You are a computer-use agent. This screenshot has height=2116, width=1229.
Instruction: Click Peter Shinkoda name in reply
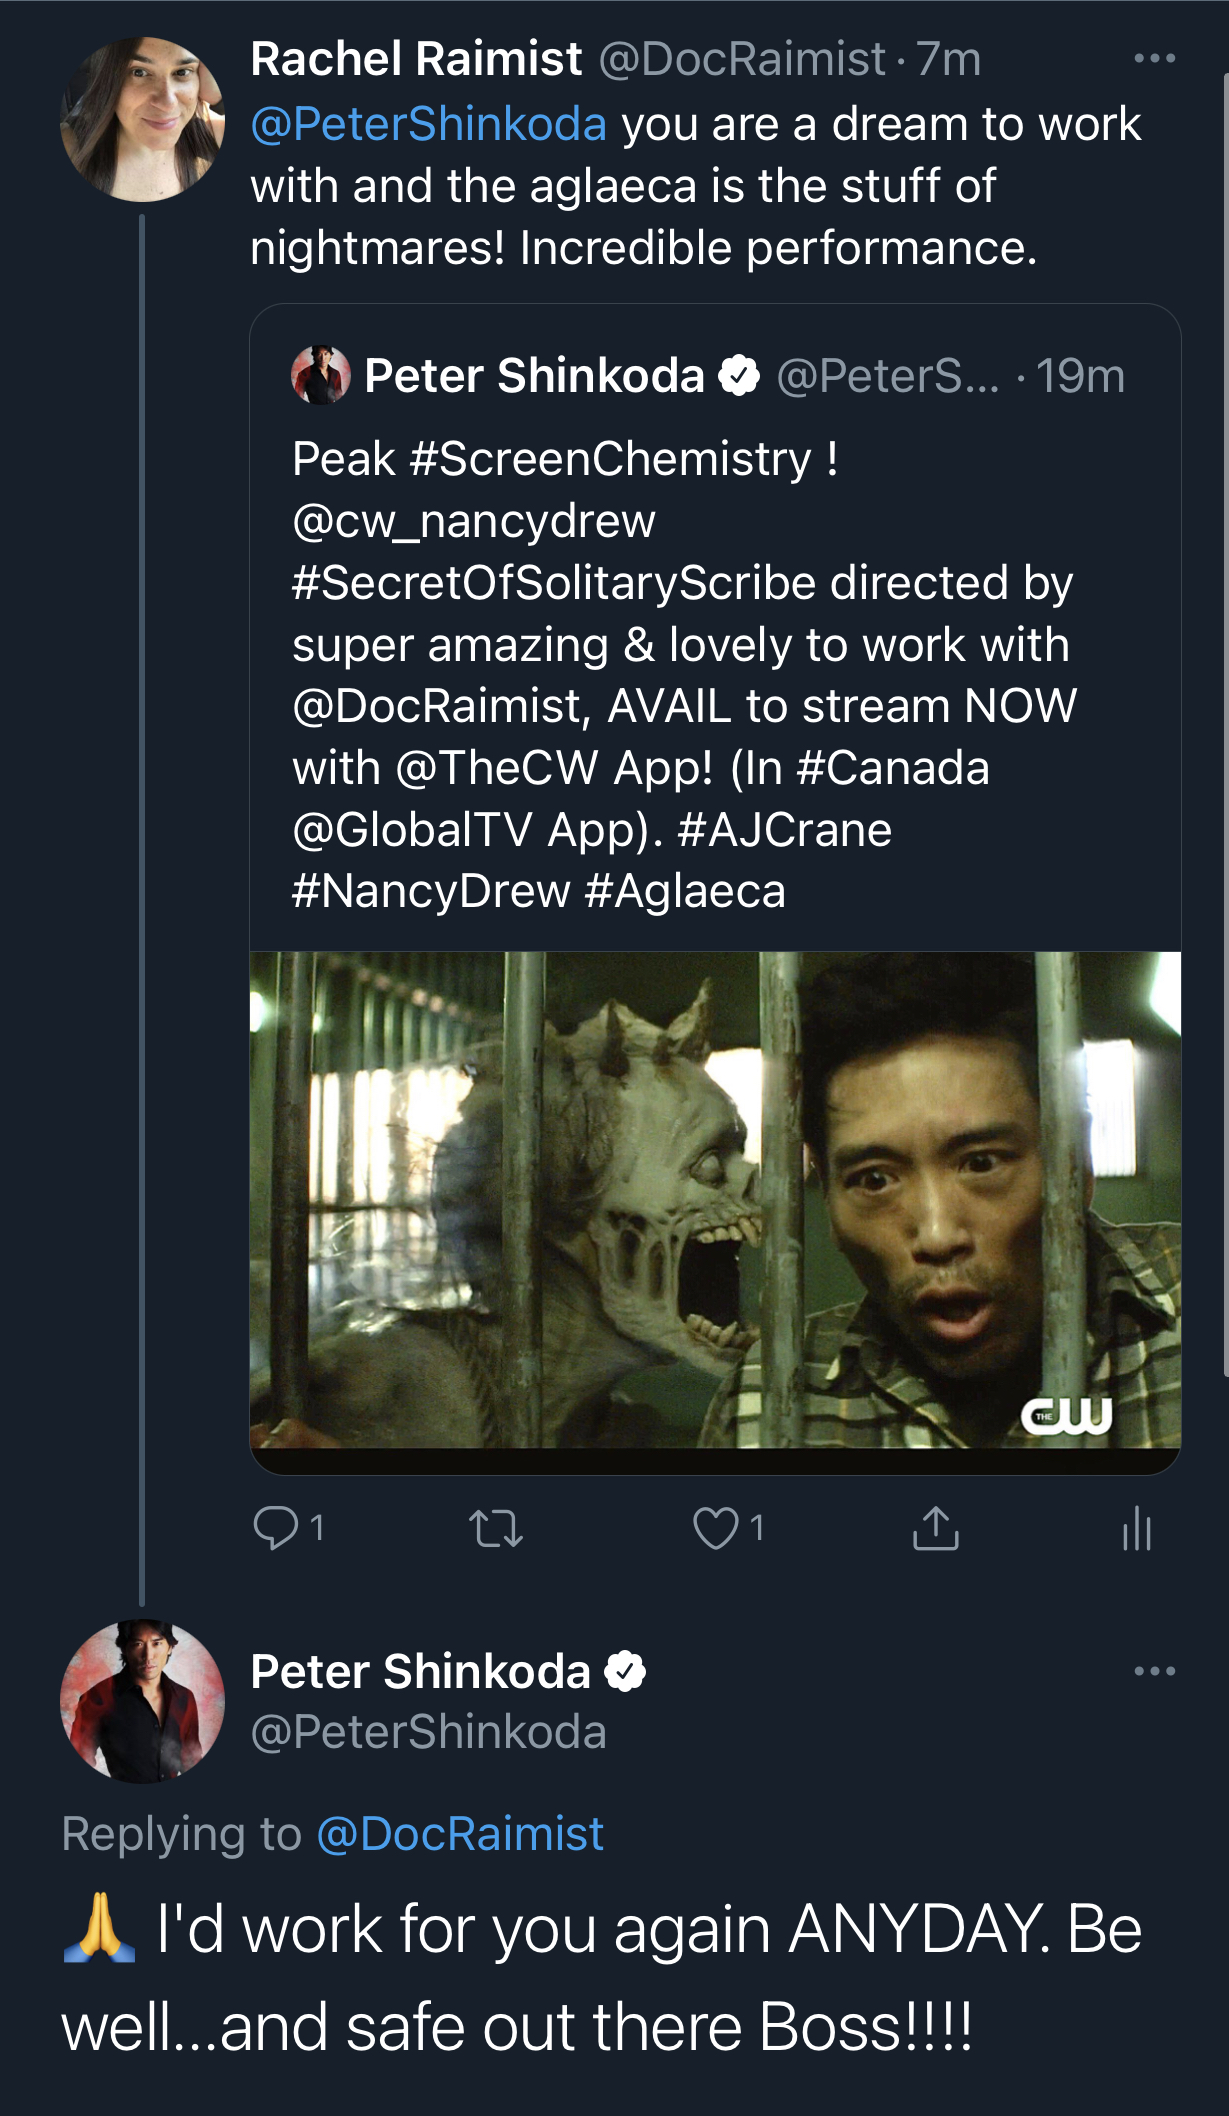coord(421,1672)
